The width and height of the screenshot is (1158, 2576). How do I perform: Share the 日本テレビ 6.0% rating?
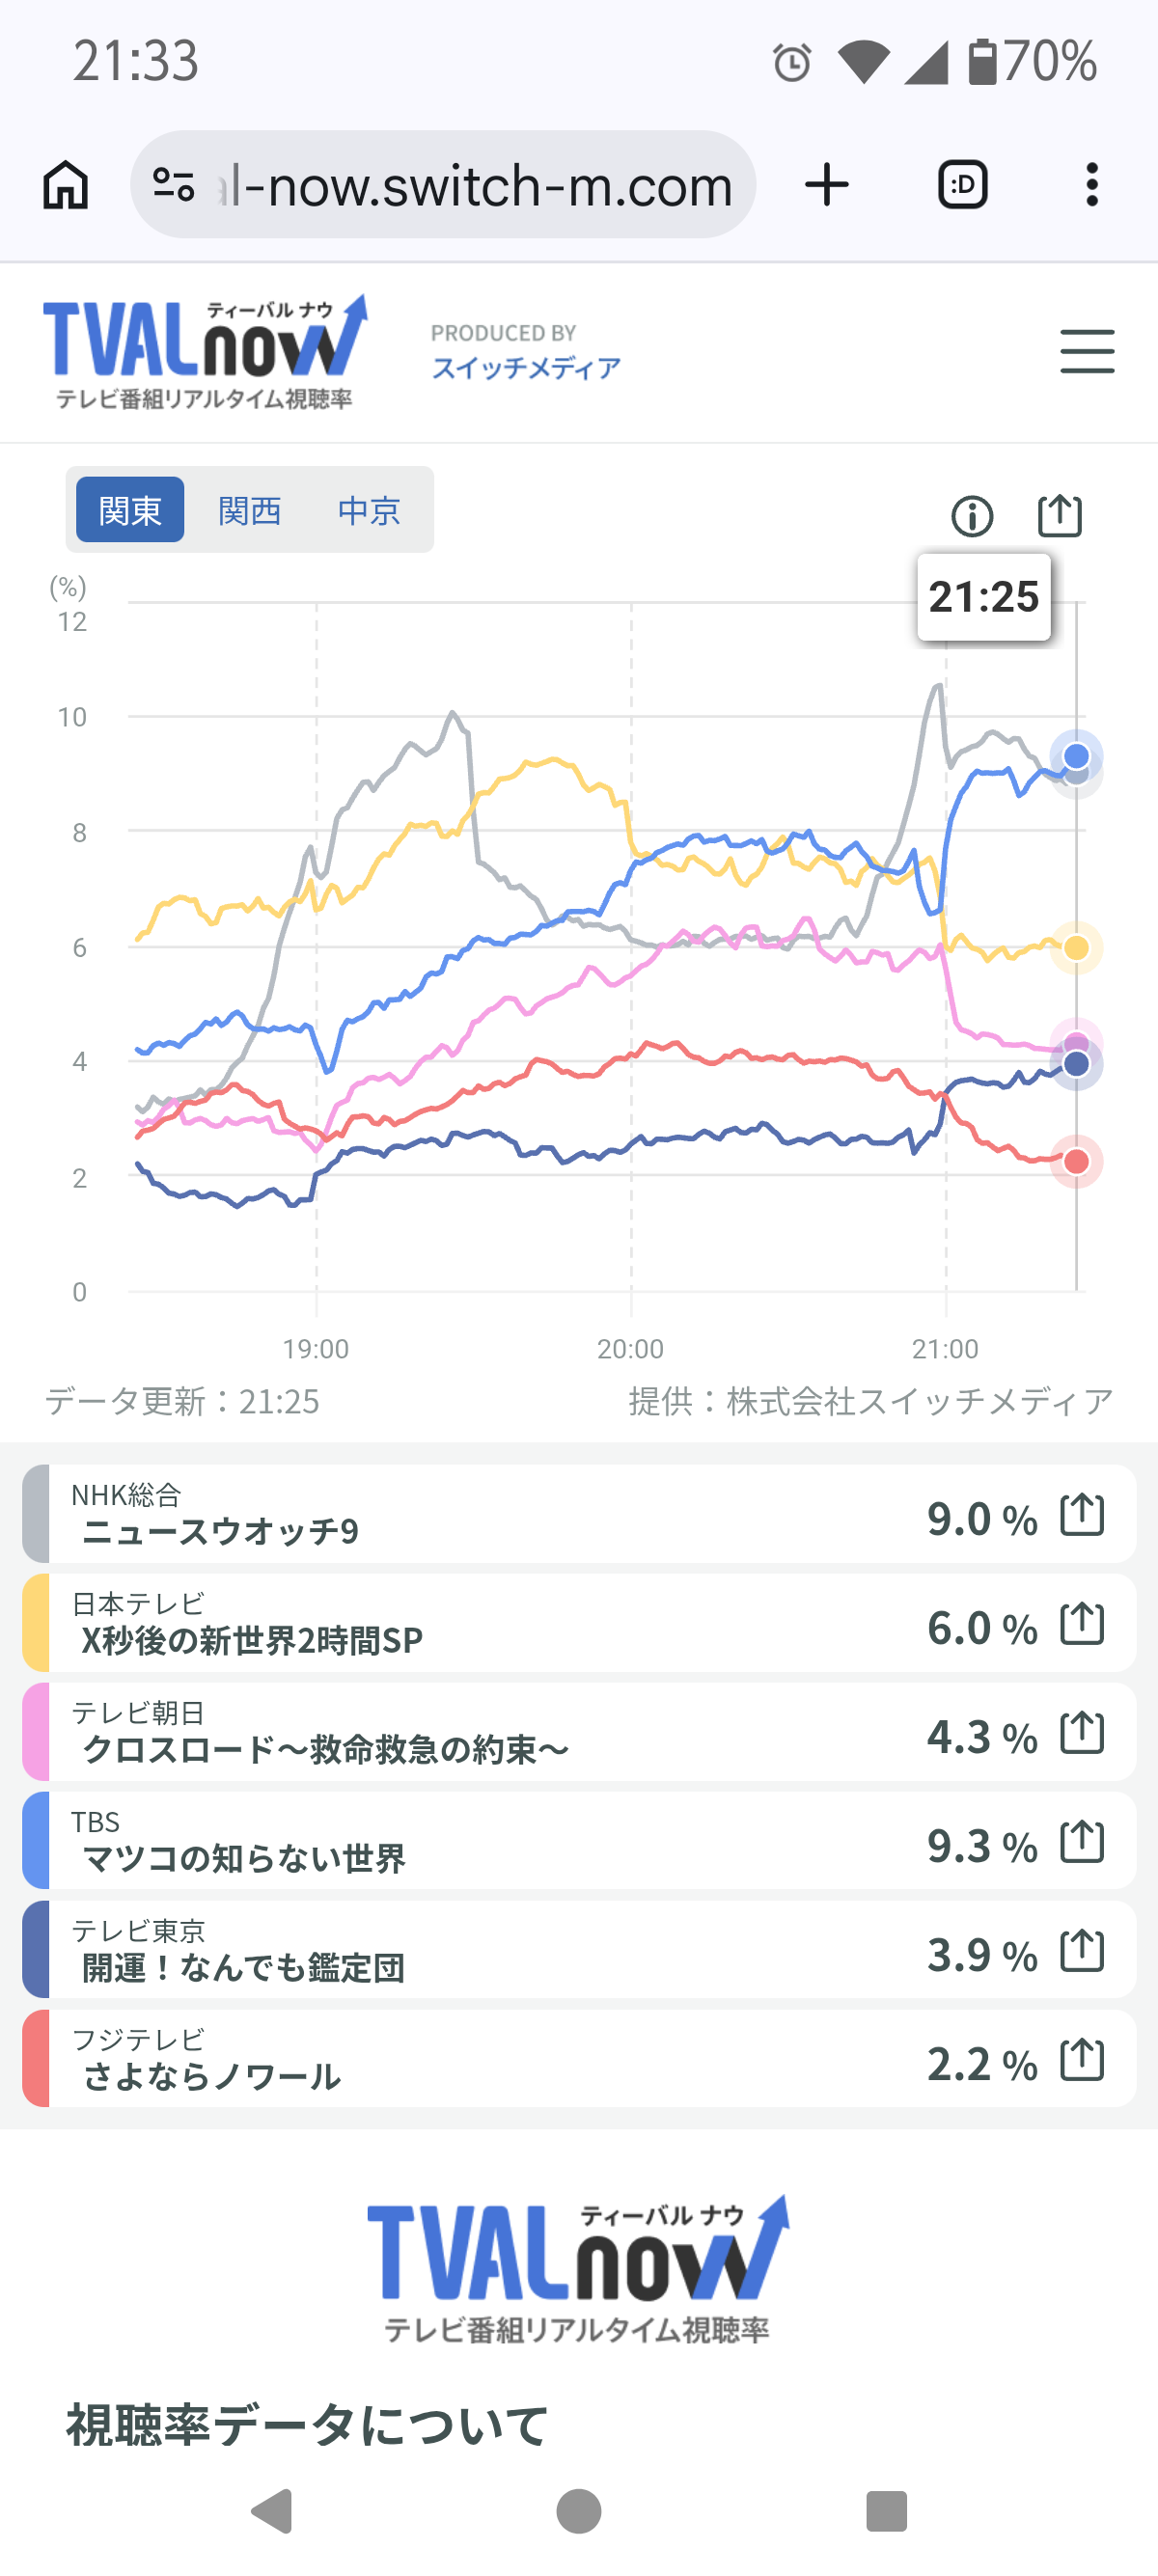pos(1082,1623)
